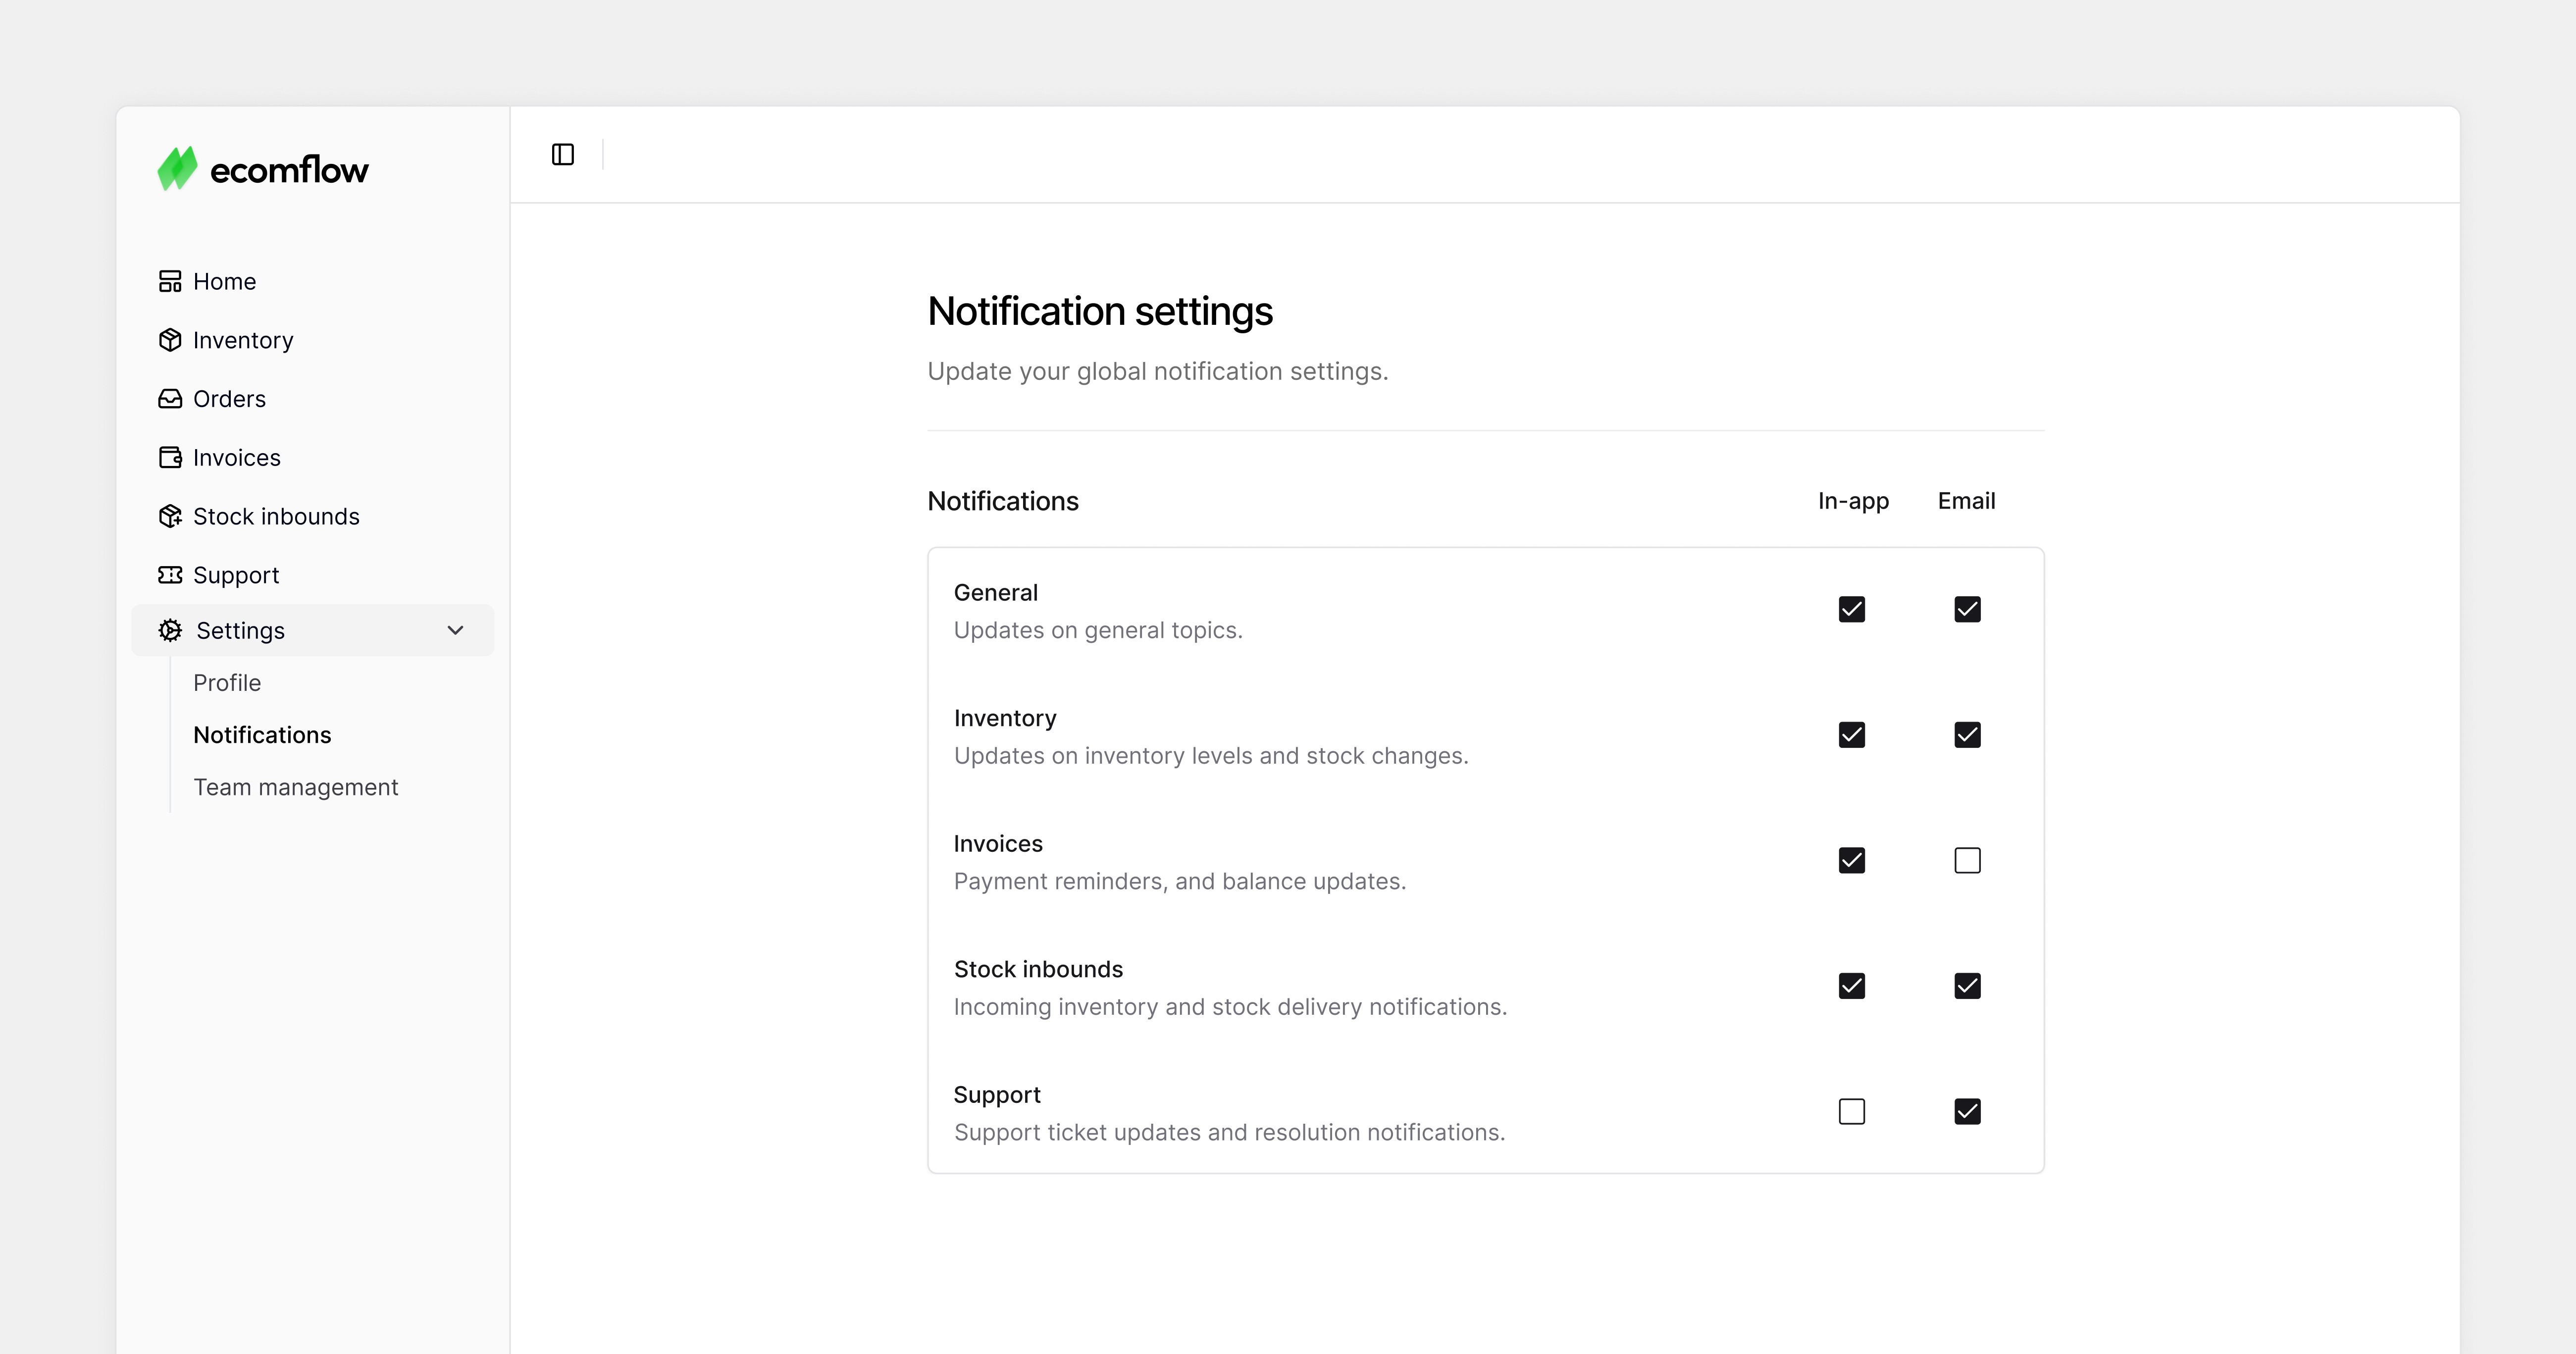Open the Profile settings subpage
Image resolution: width=2576 pixels, height=1354 pixels.
click(x=227, y=683)
